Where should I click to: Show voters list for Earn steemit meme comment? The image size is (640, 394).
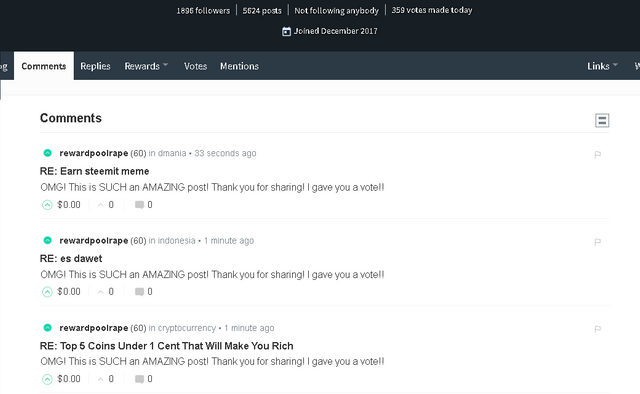pos(106,205)
